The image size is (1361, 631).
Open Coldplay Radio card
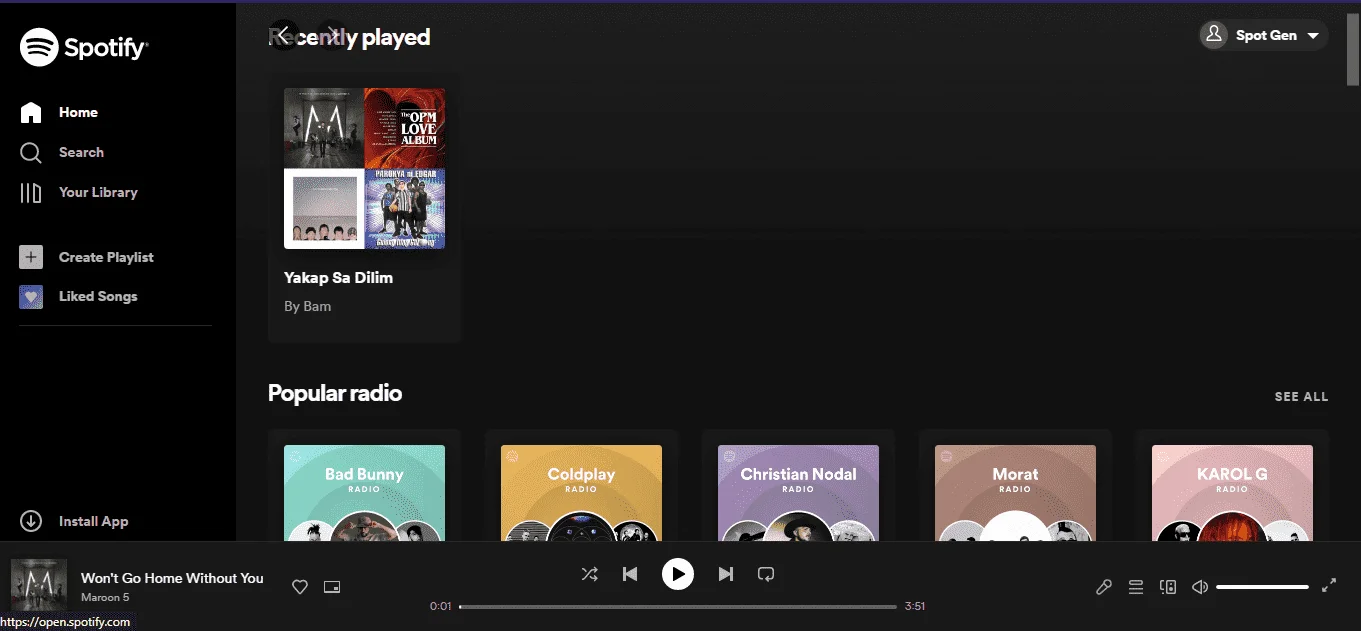coord(581,486)
